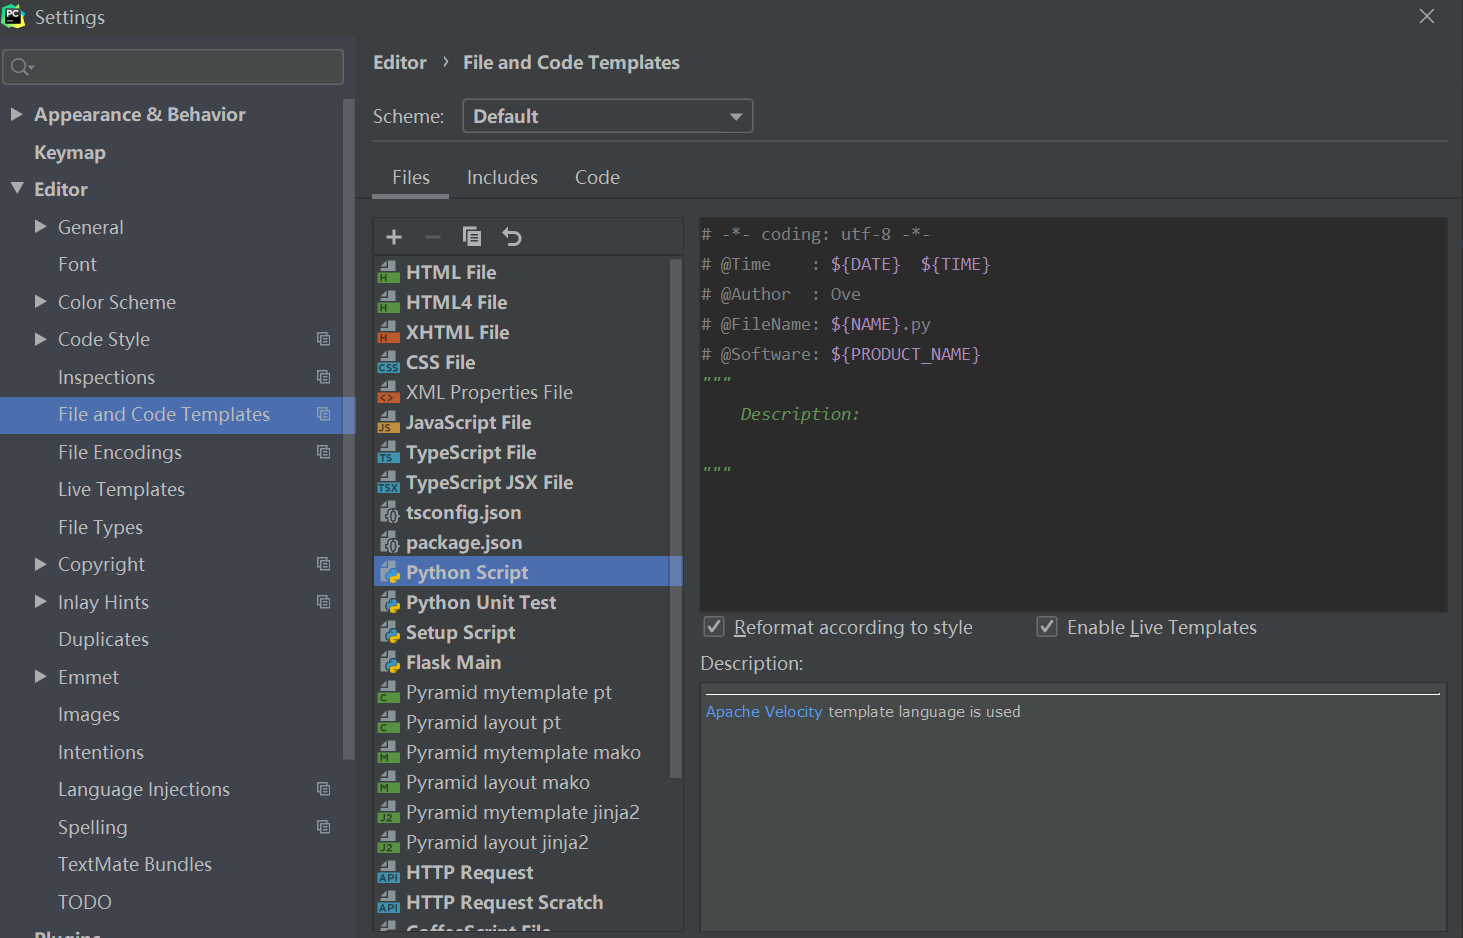Remove selected template using minus icon

(432, 236)
